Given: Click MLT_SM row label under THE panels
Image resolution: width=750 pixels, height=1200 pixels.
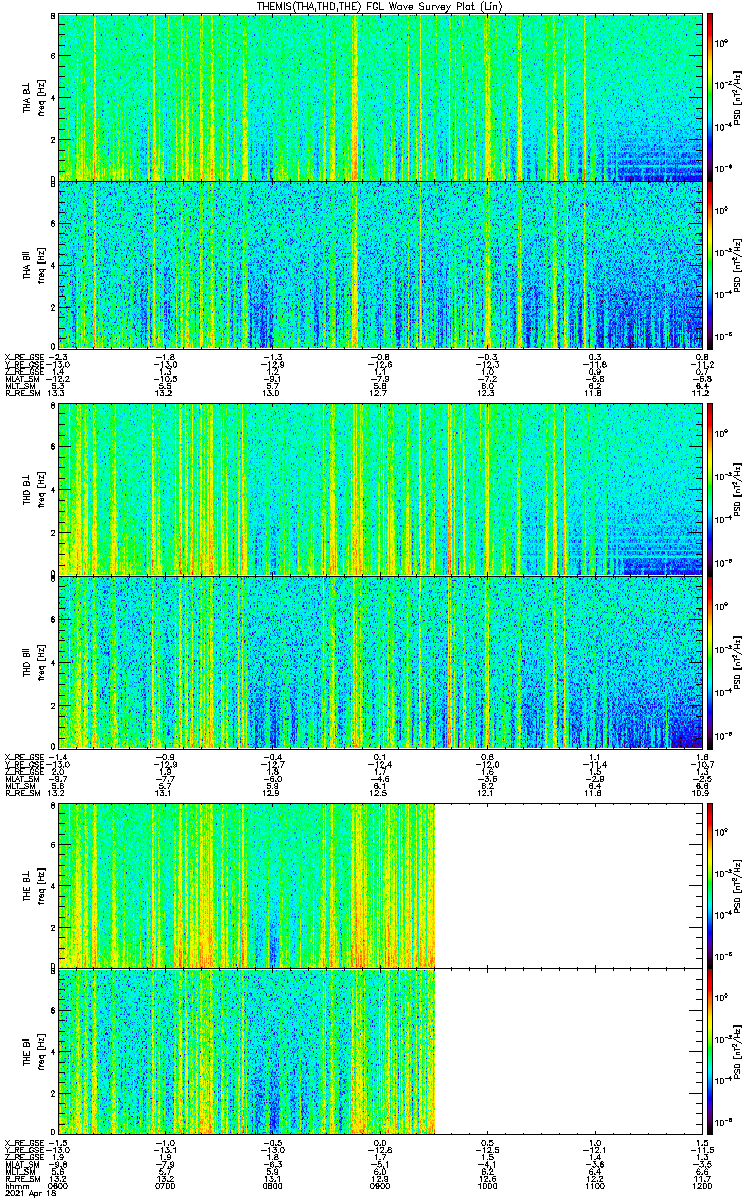Looking at the screenshot, I should point(20,1172).
